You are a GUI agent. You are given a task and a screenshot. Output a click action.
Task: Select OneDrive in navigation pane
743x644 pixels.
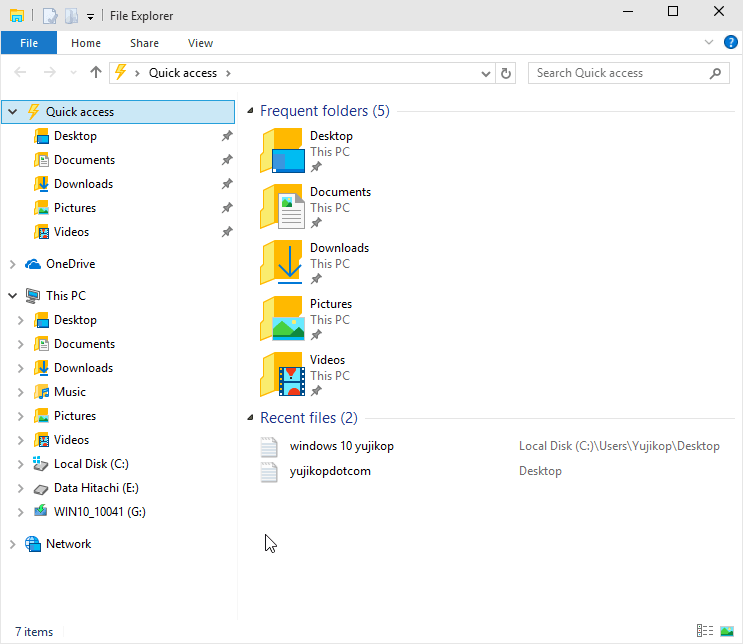[x=70, y=264]
